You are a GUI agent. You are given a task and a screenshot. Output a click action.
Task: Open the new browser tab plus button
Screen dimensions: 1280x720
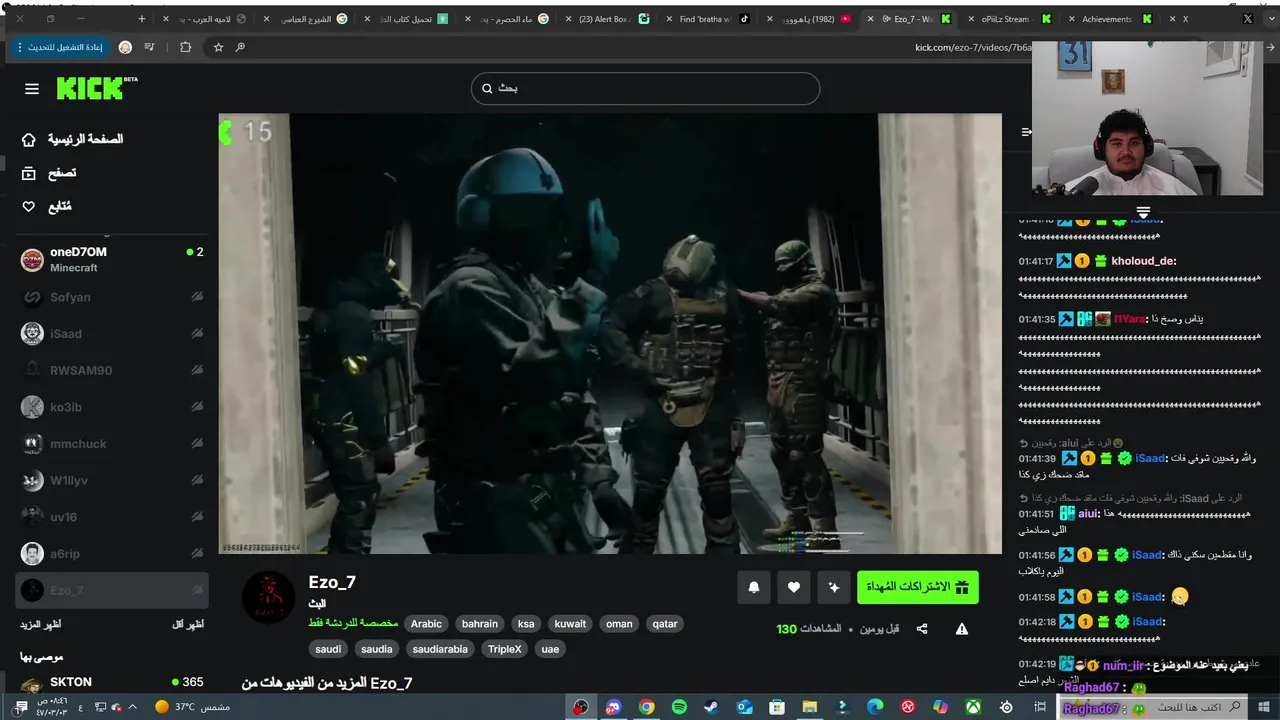(141, 19)
